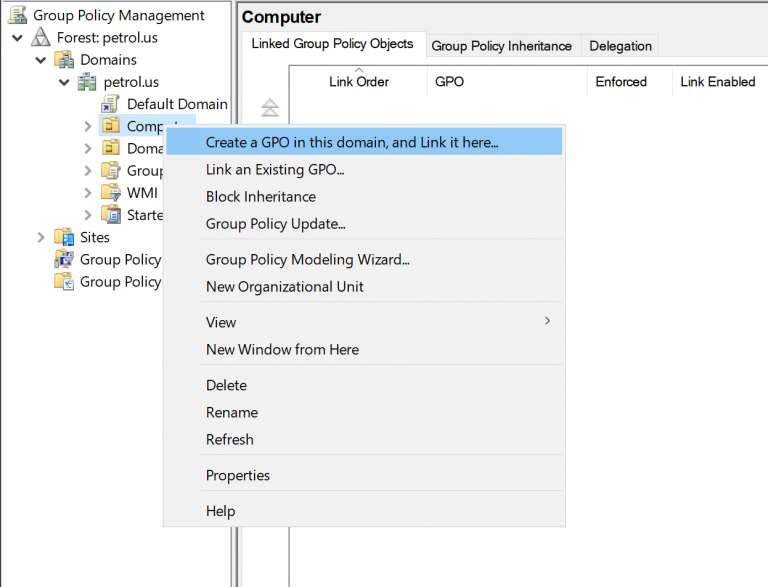Select the Domains tree label
The image size is (768, 587).
pos(108,60)
